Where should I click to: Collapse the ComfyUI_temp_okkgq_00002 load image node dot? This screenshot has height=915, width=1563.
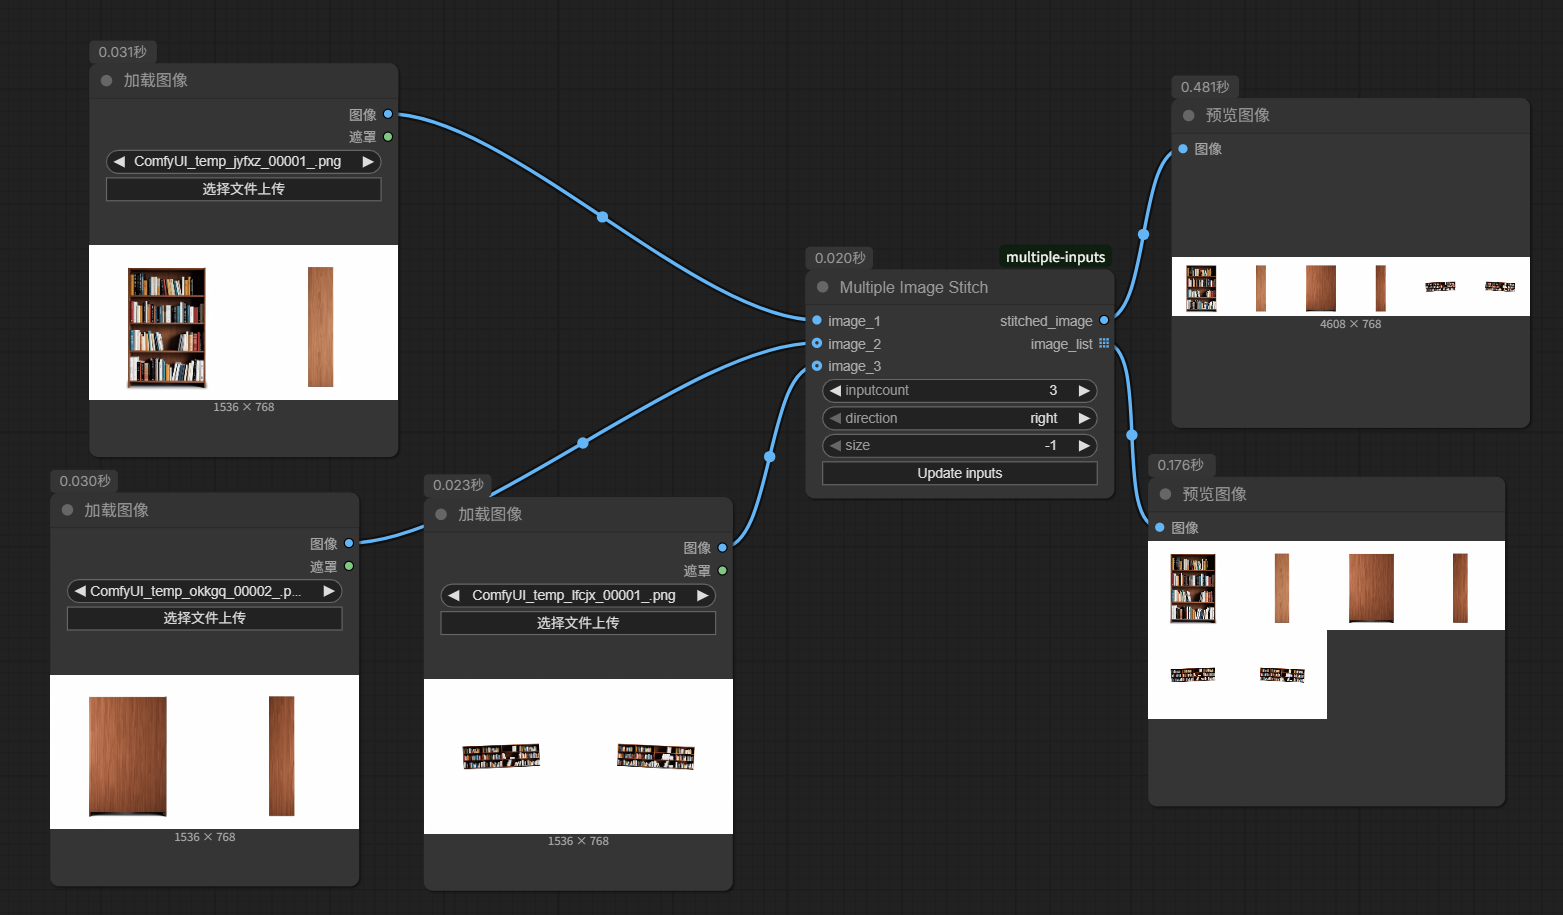pyautogui.click(x=67, y=510)
